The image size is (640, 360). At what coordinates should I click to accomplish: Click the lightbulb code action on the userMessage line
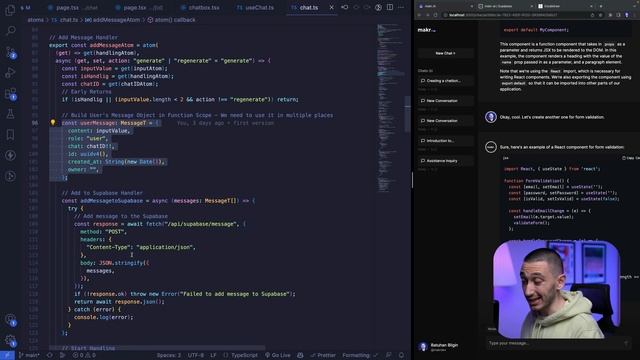coord(53,122)
